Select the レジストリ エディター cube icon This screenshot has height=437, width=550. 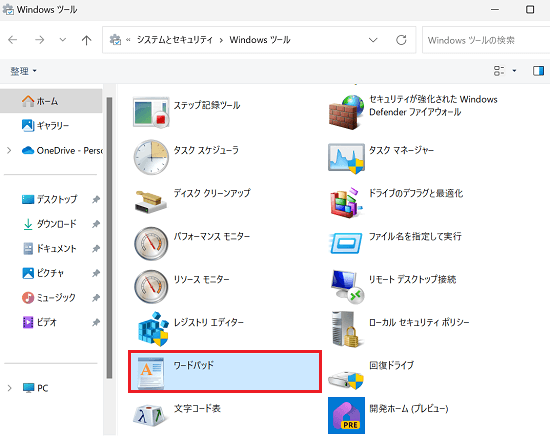(153, 329)
